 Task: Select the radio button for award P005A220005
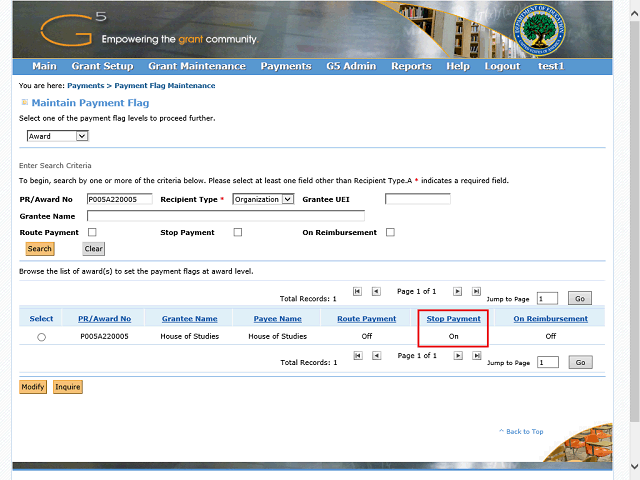[41, 337]
